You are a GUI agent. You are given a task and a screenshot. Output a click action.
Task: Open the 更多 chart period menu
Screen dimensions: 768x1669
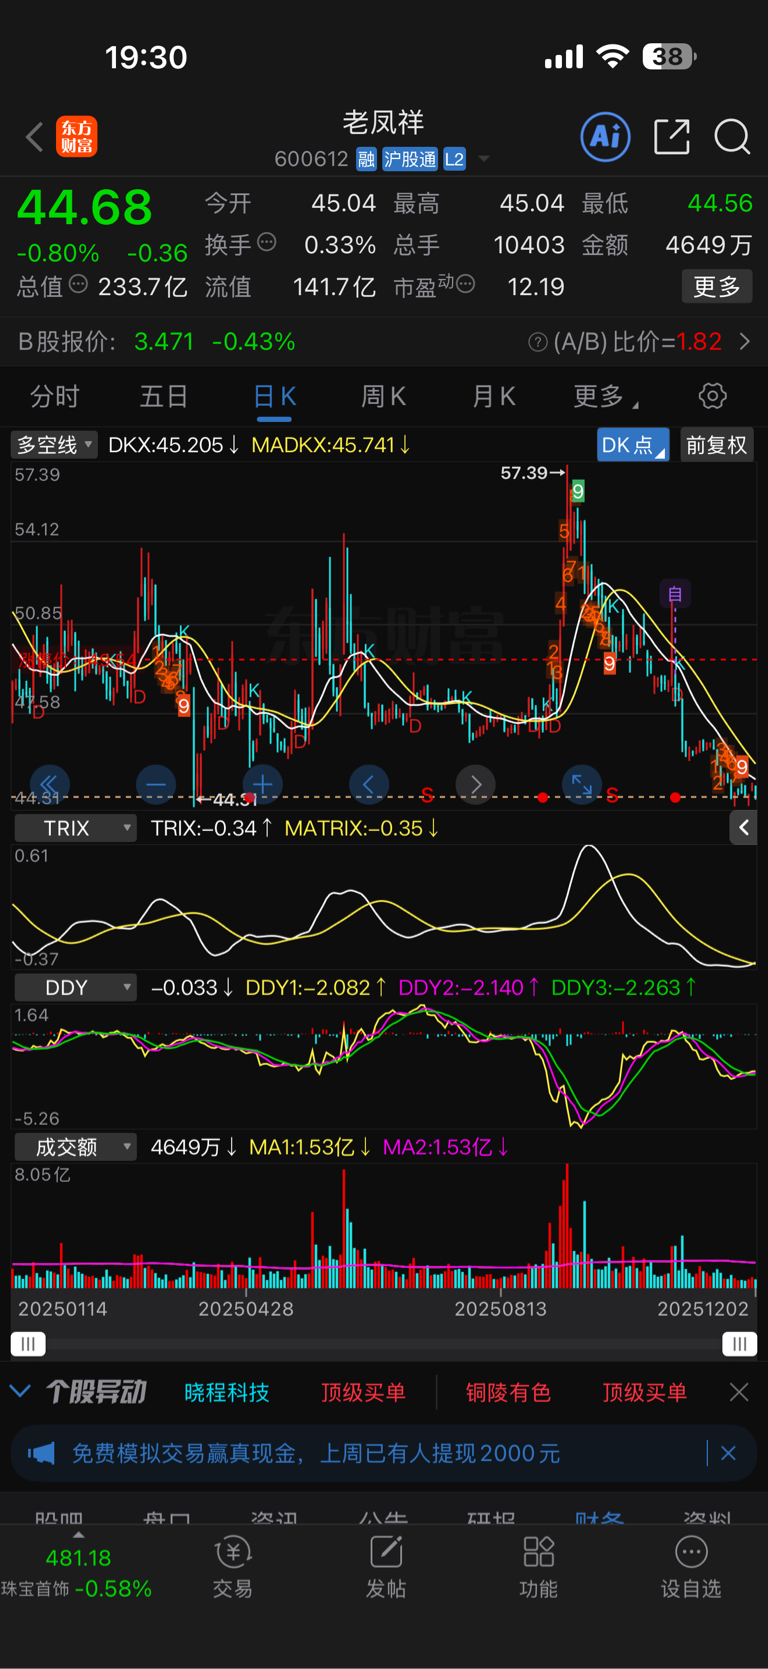point(605,397)
